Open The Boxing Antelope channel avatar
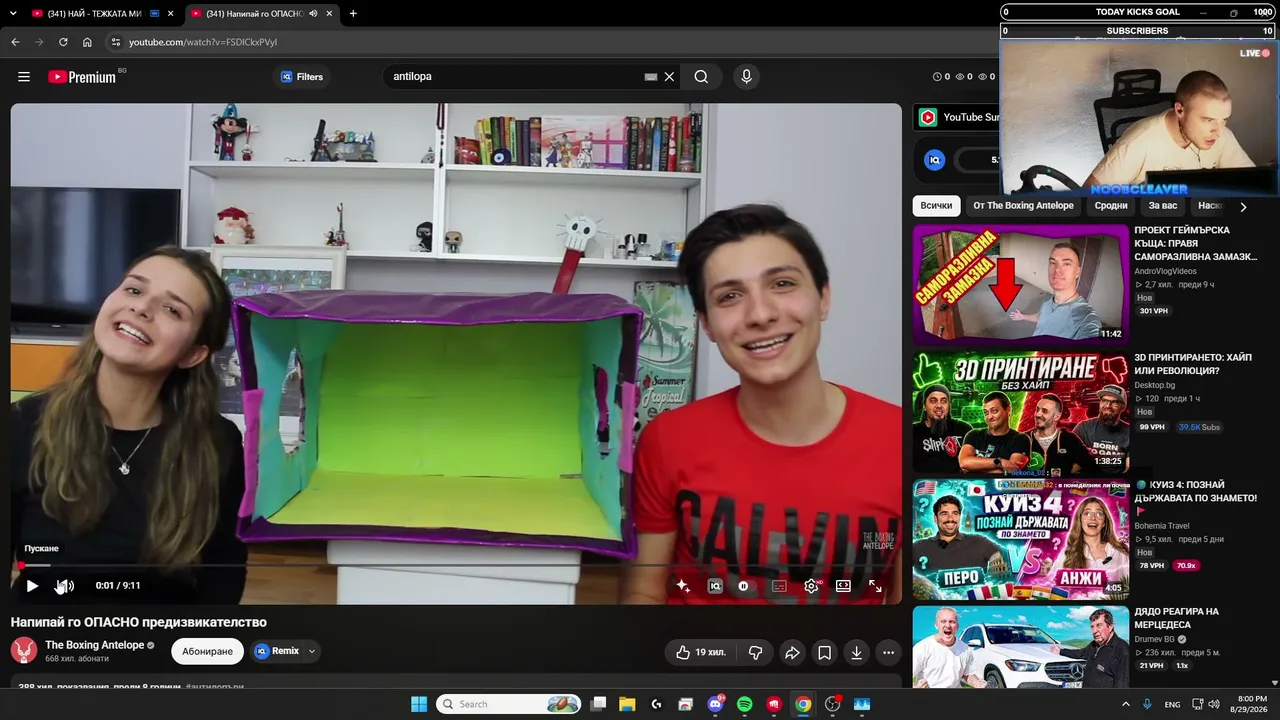The image size is (1280, 720). [x=24, y=650]
